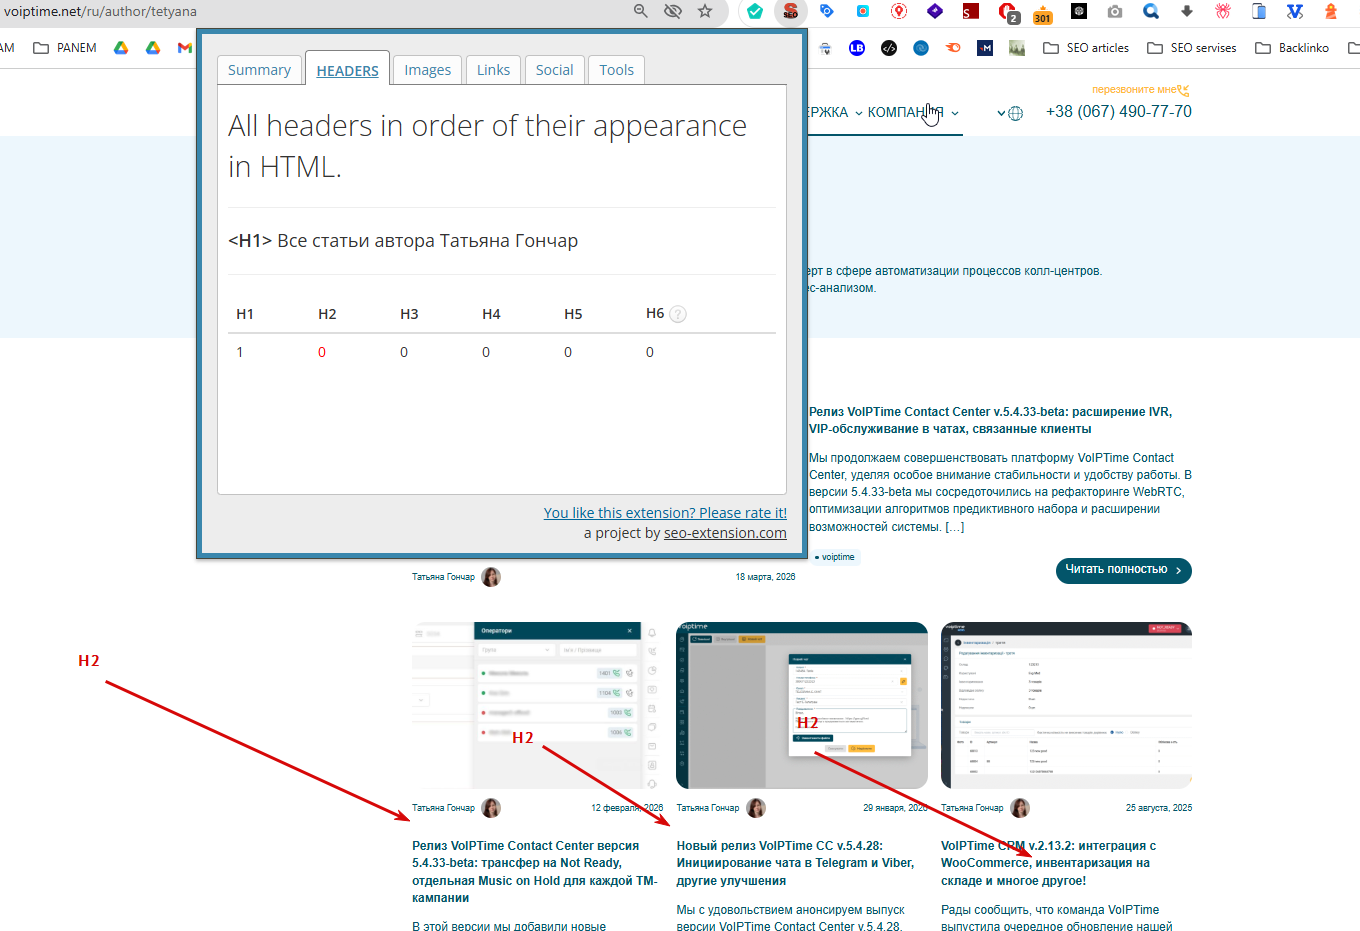Expand the КОМПАНИЯ menu chevron
Screen dimensions: 1360x931
[x=955, y=113]
